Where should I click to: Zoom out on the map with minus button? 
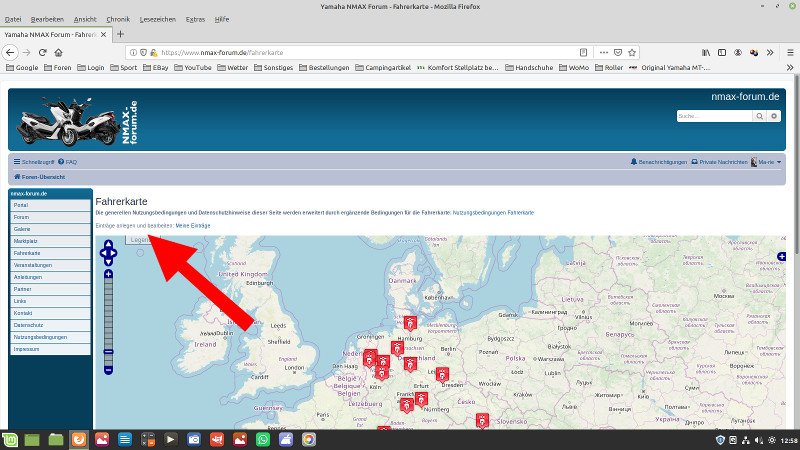108,369
